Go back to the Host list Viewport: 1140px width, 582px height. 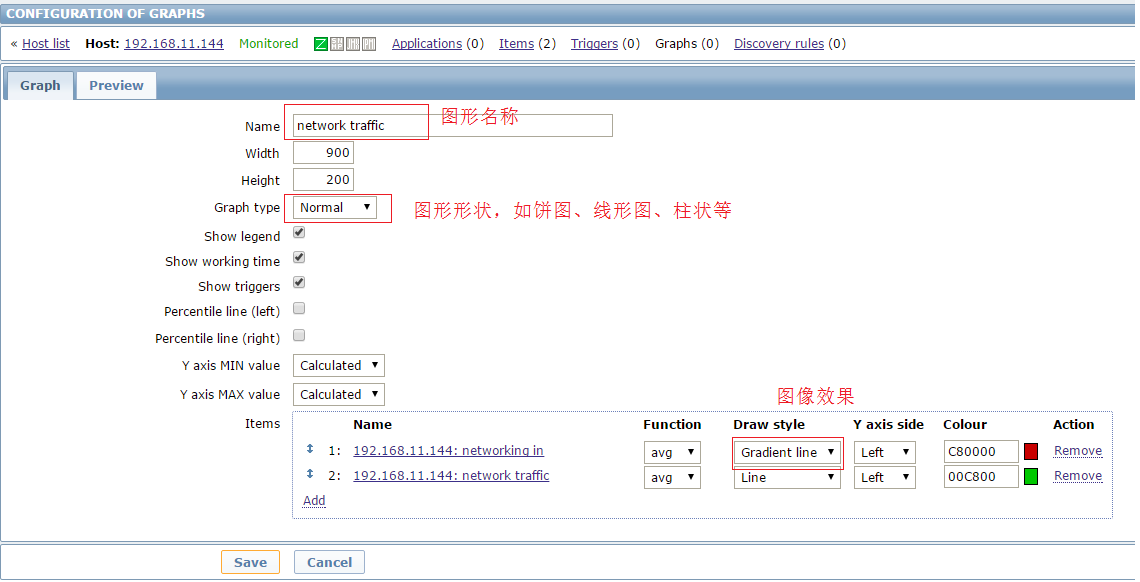46,44
